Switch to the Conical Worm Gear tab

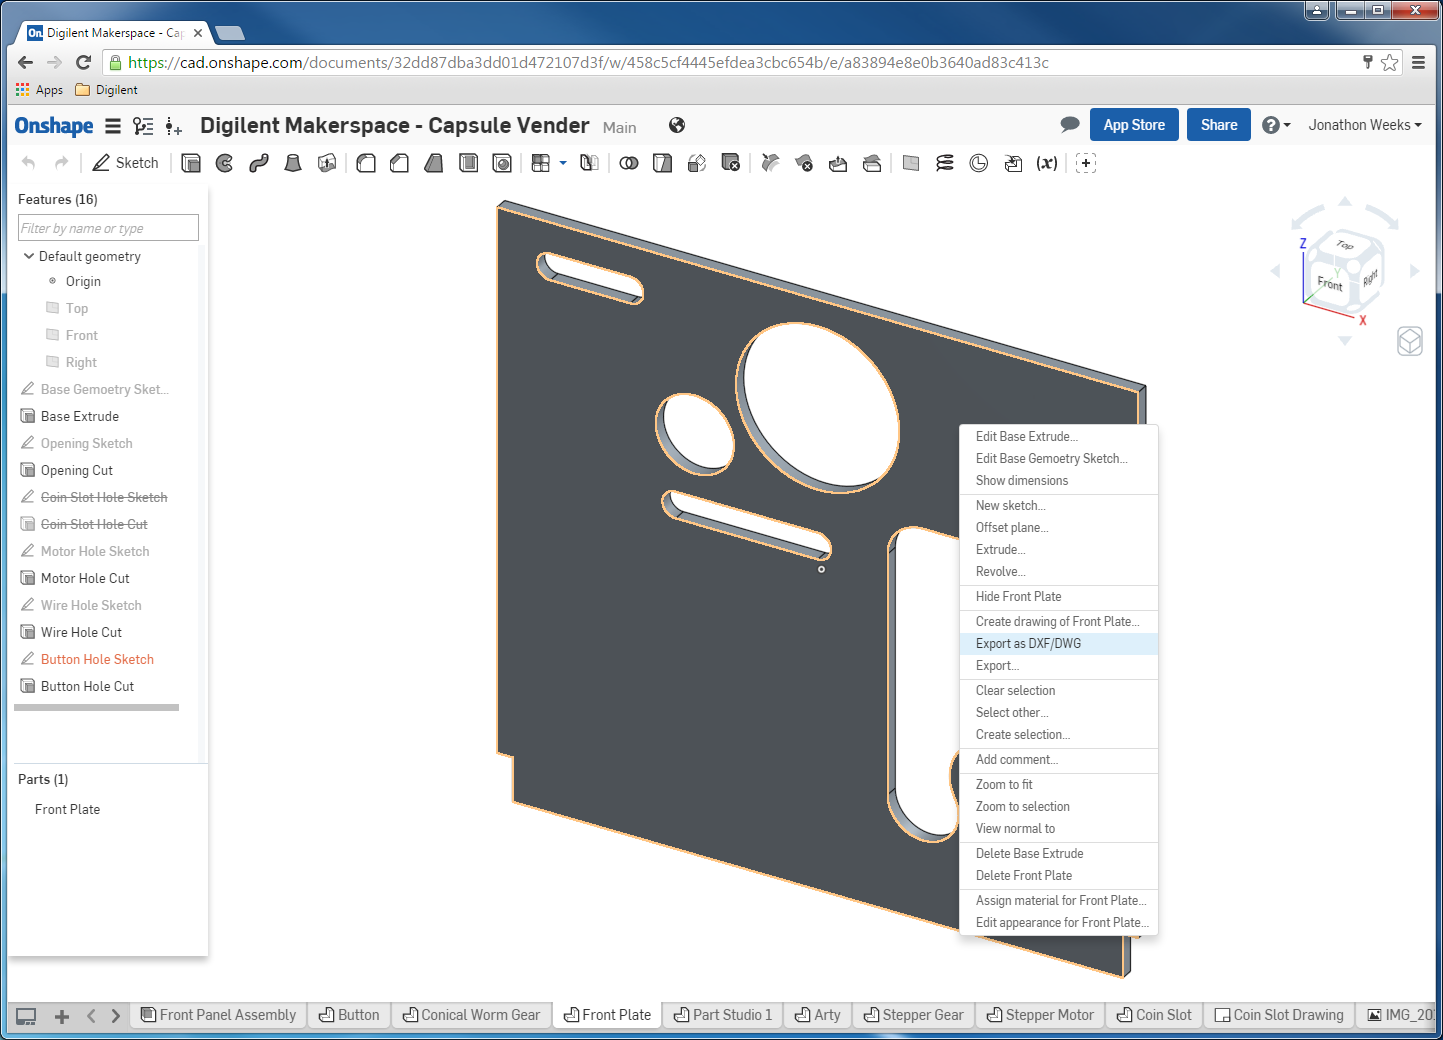(471, 1015)
